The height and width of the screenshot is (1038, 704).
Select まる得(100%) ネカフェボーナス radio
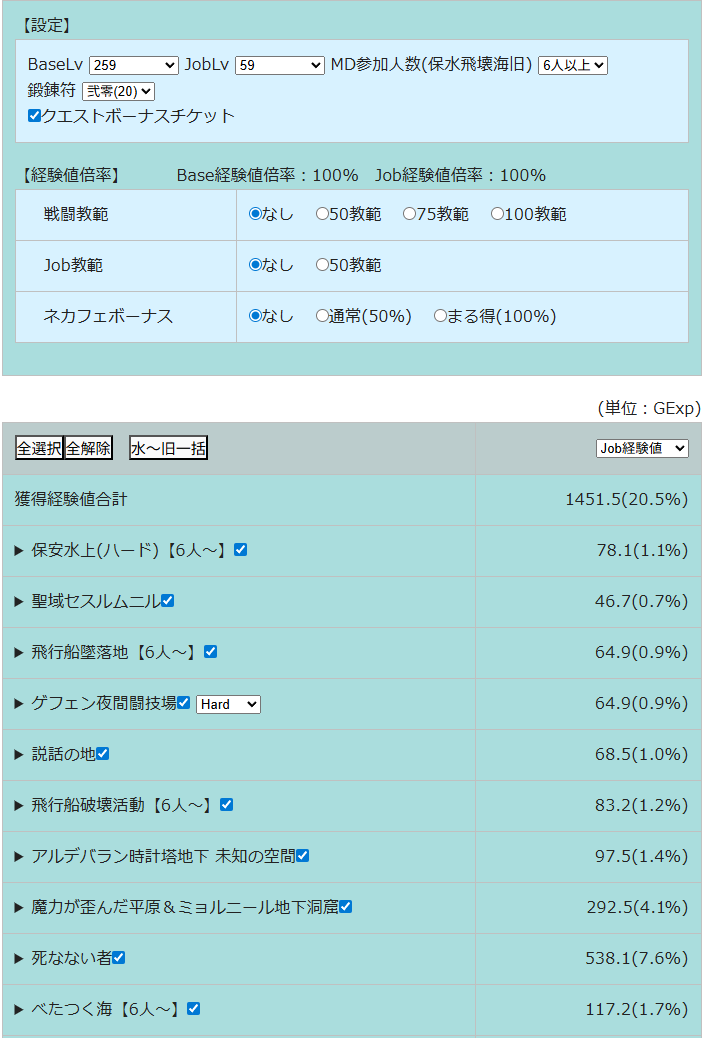coord(440,316)
